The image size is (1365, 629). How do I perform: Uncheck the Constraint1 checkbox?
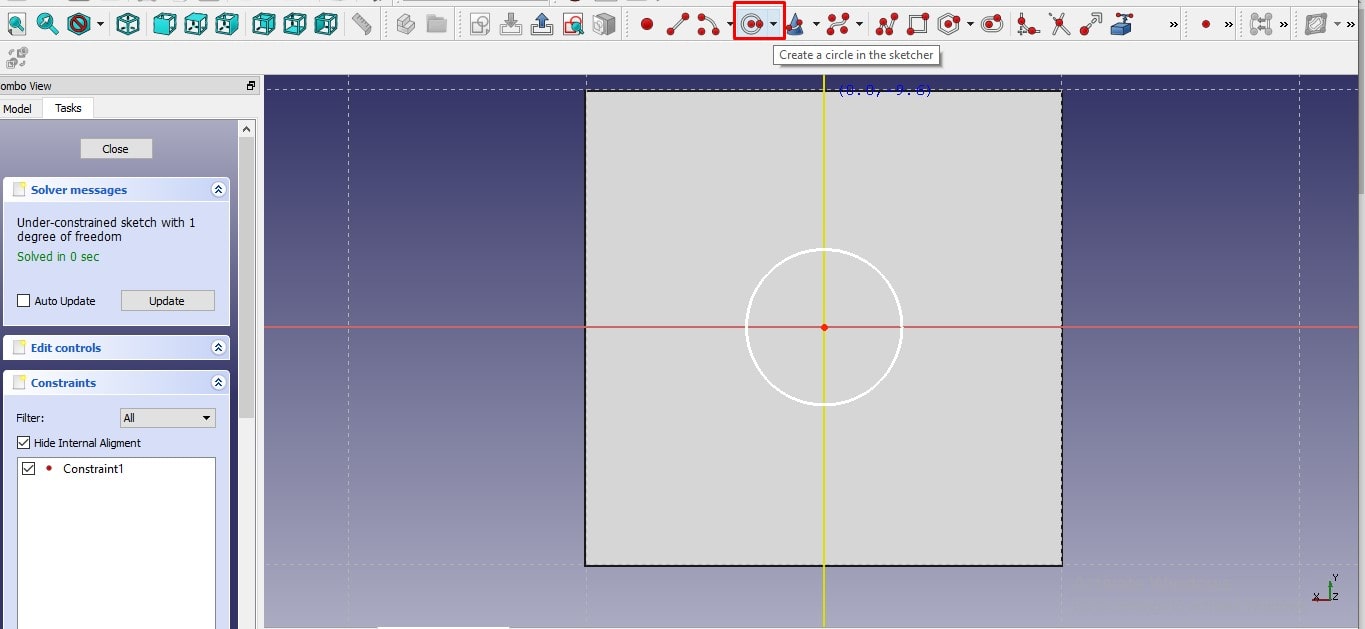[28, 469]
